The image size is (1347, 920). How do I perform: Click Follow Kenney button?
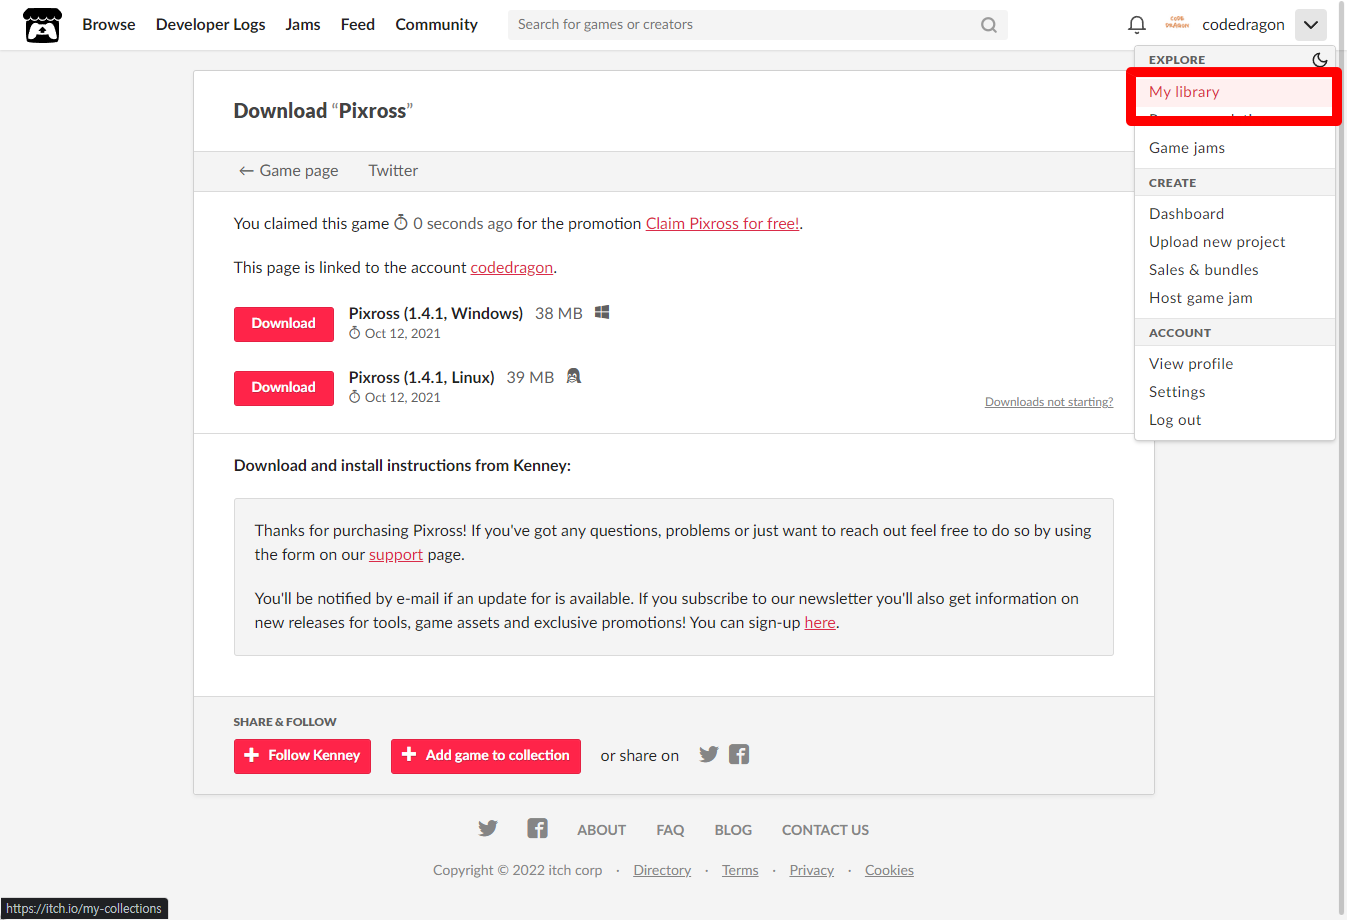point(302,756)
